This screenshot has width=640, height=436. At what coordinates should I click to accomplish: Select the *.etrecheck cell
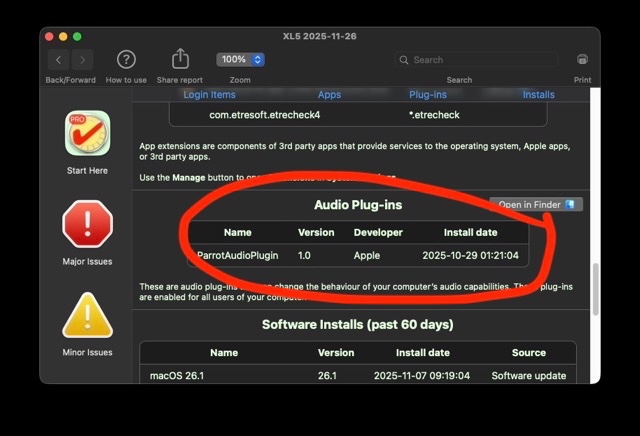(434, 115)
